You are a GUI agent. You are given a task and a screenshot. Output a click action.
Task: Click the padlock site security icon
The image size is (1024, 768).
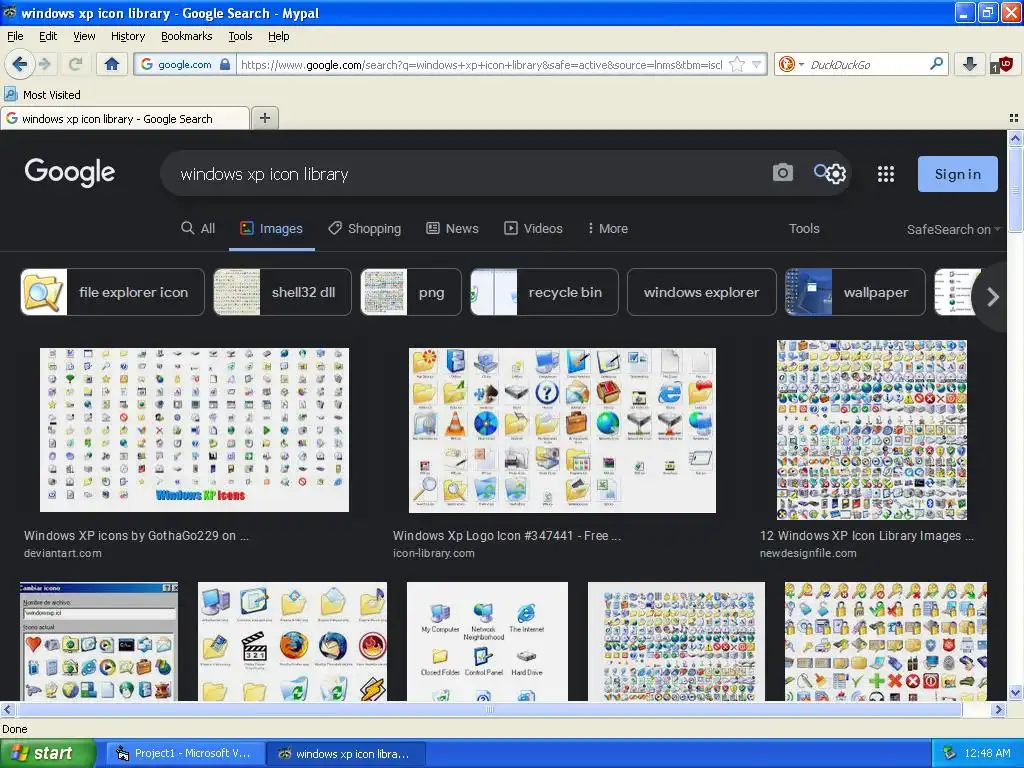tap(225, 64)
